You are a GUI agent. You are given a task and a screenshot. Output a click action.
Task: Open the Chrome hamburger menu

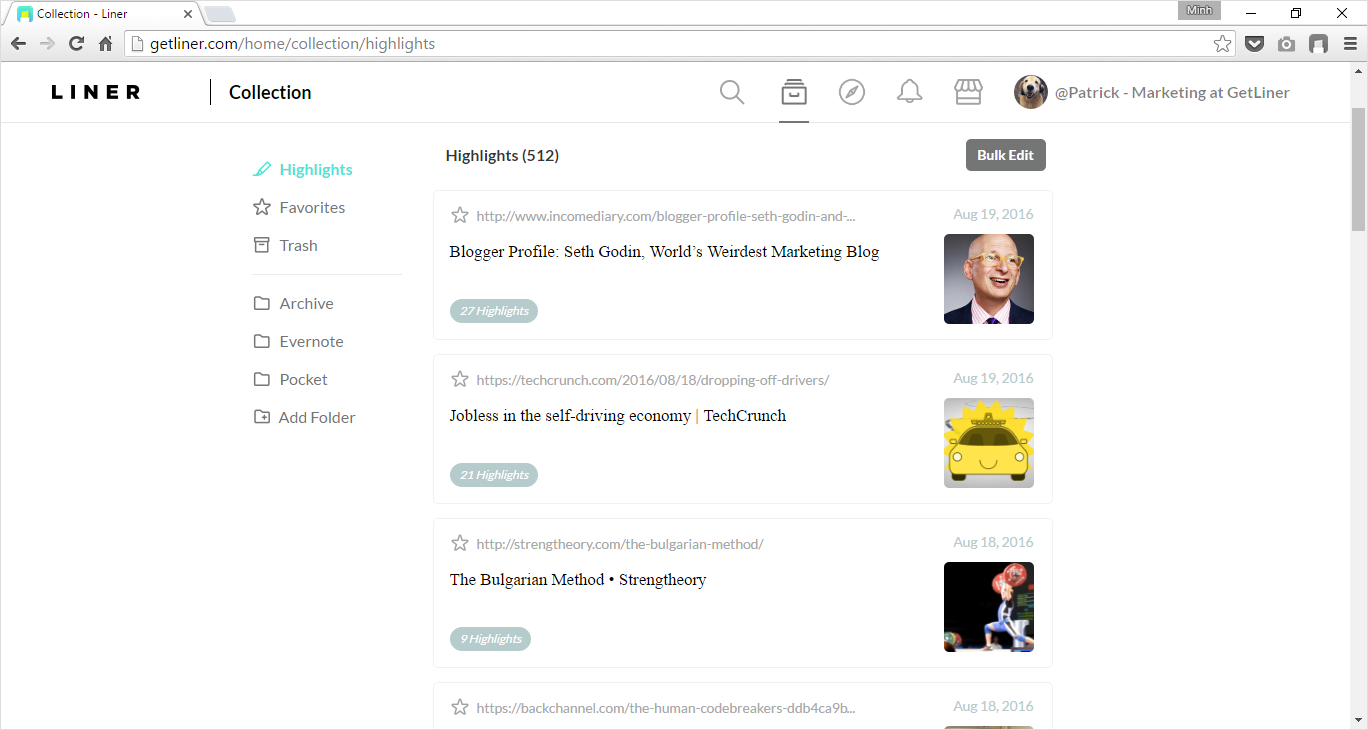click(1350, 43)
